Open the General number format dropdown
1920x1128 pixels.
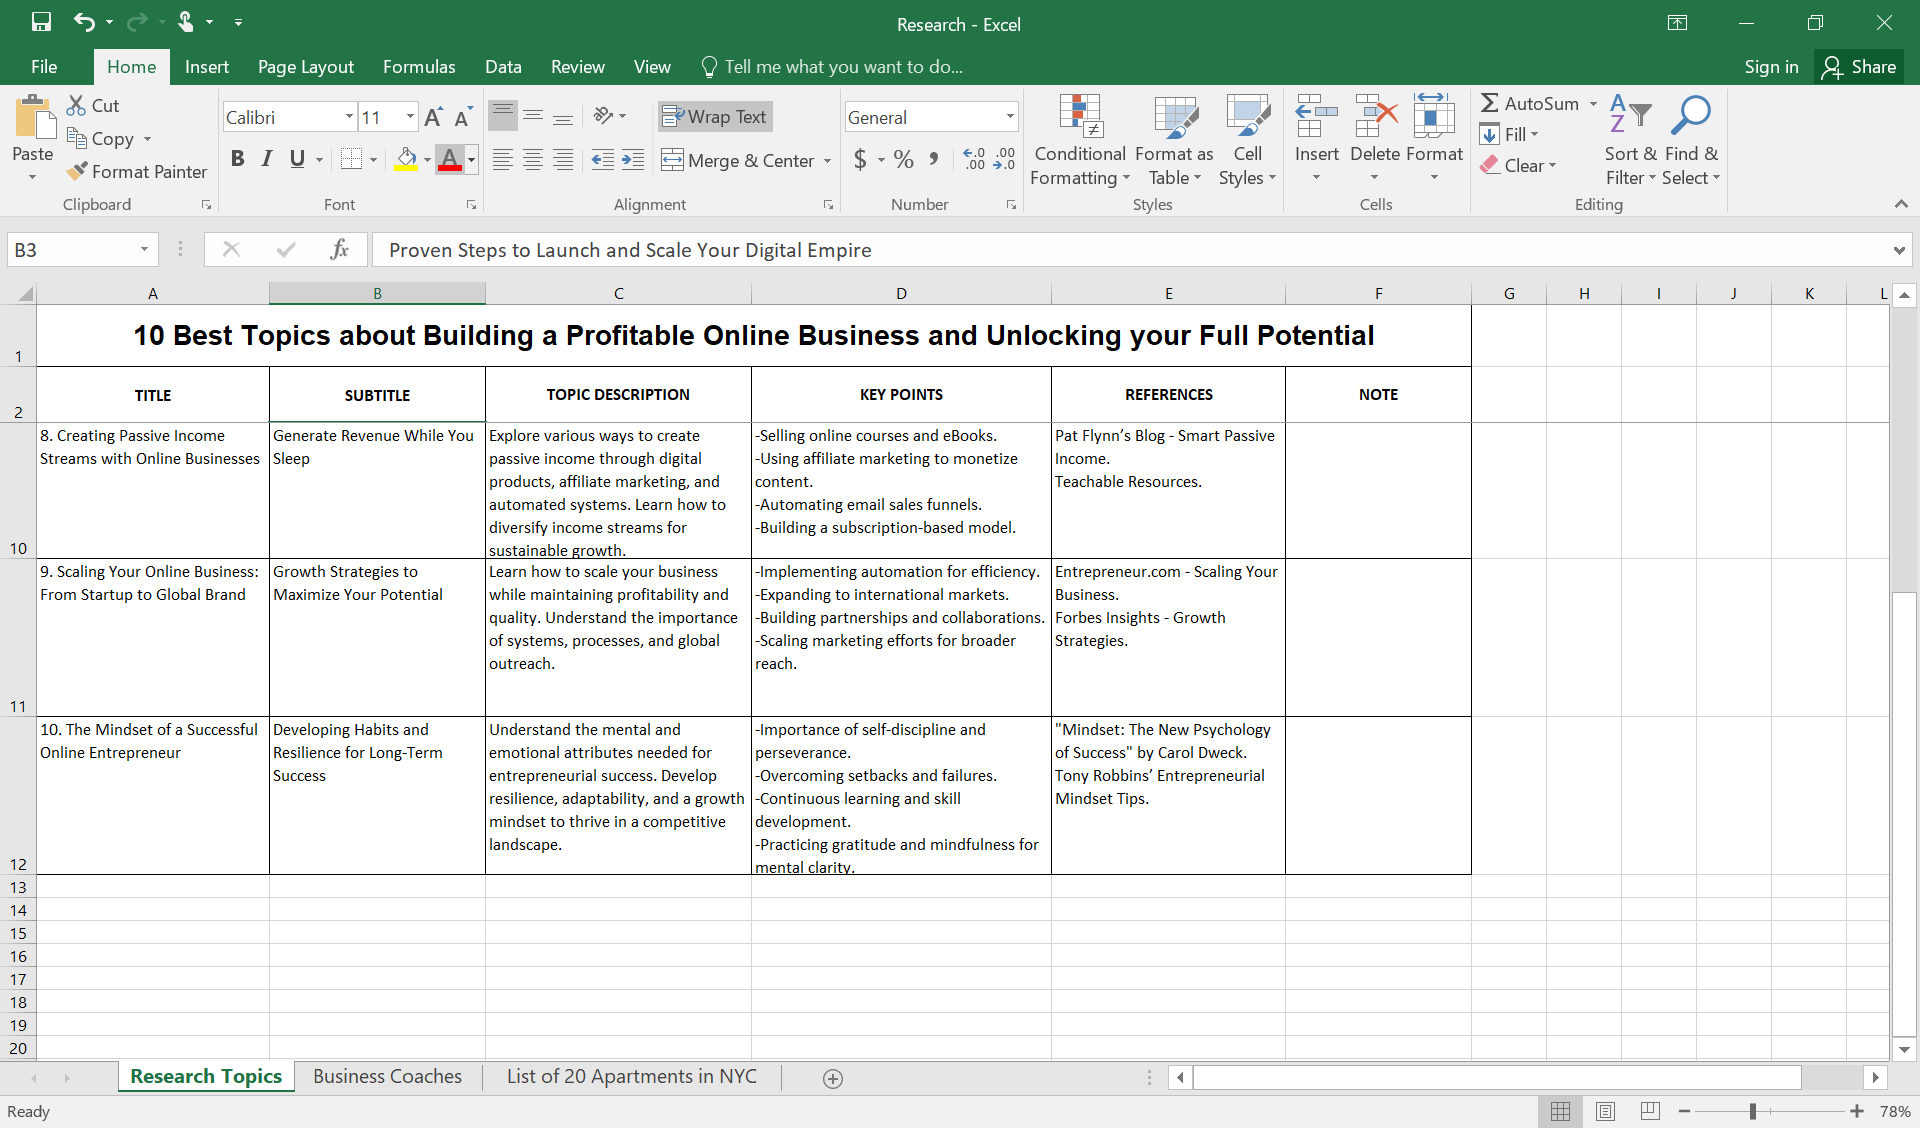click(1010, 117)
